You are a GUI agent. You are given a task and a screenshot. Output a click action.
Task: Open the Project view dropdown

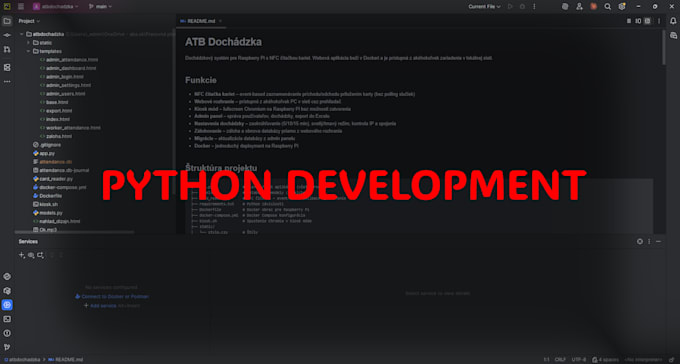pyautogui.click(x=29, y=21)
